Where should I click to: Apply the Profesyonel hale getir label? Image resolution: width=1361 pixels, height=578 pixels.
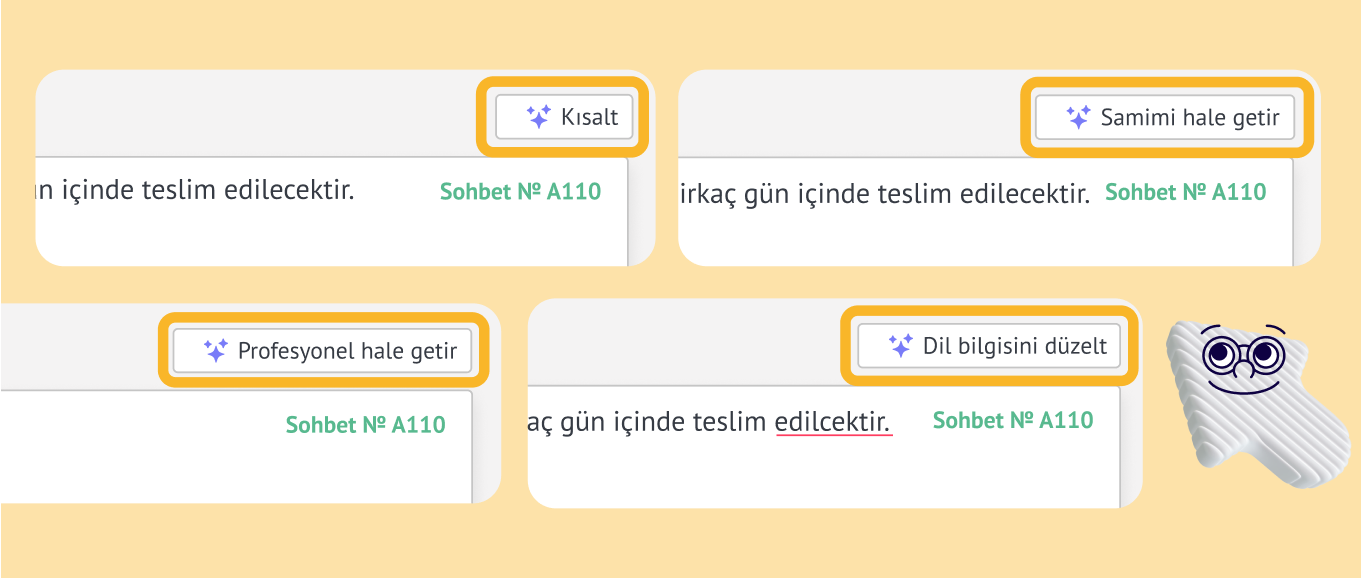(x=347, y=352)
